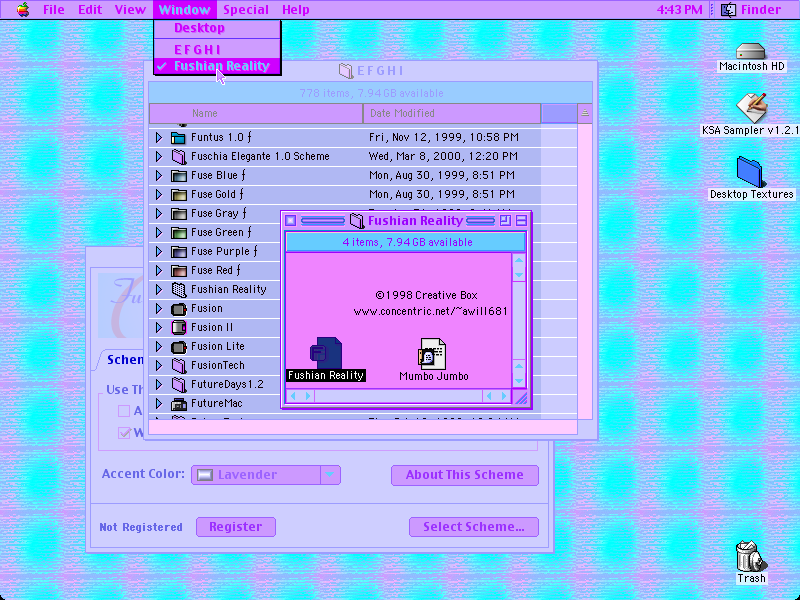
Task: Click the 4:43 PM menu bar clock
Action: click(x=679, y=10)
